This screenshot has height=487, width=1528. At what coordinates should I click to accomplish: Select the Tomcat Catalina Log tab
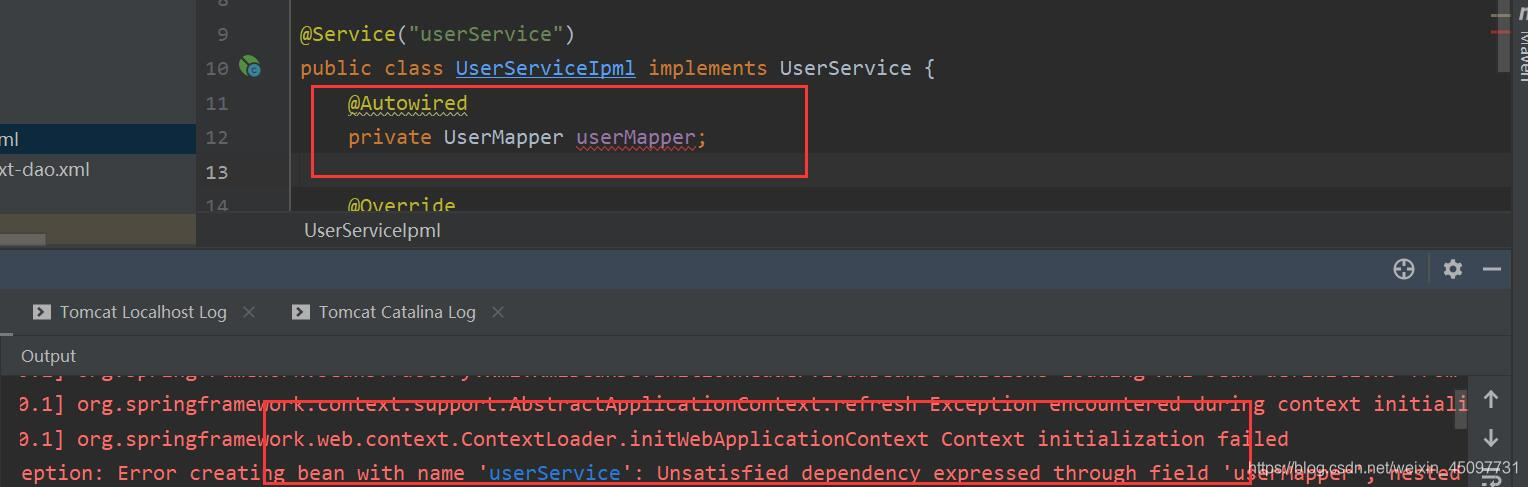point(397,312)
